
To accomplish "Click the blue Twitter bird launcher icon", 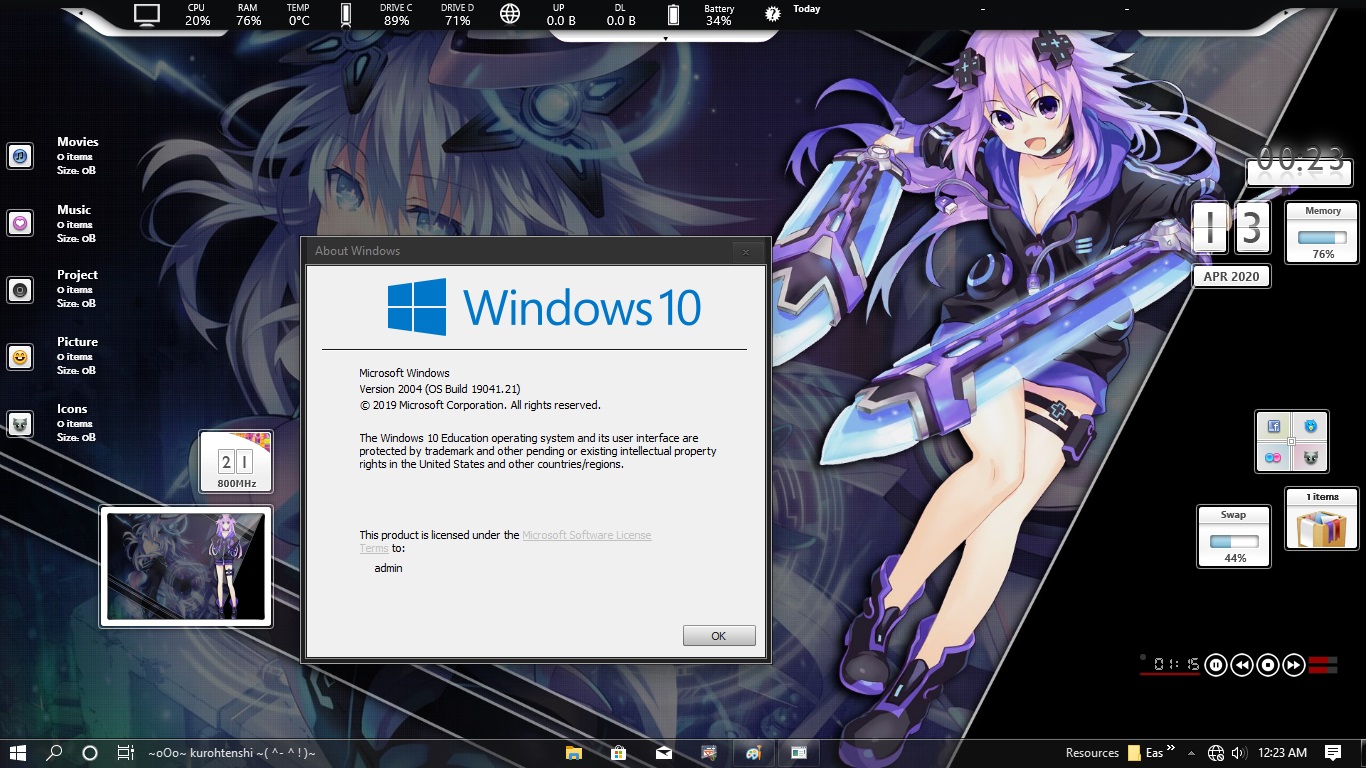I will [1309, 426].
